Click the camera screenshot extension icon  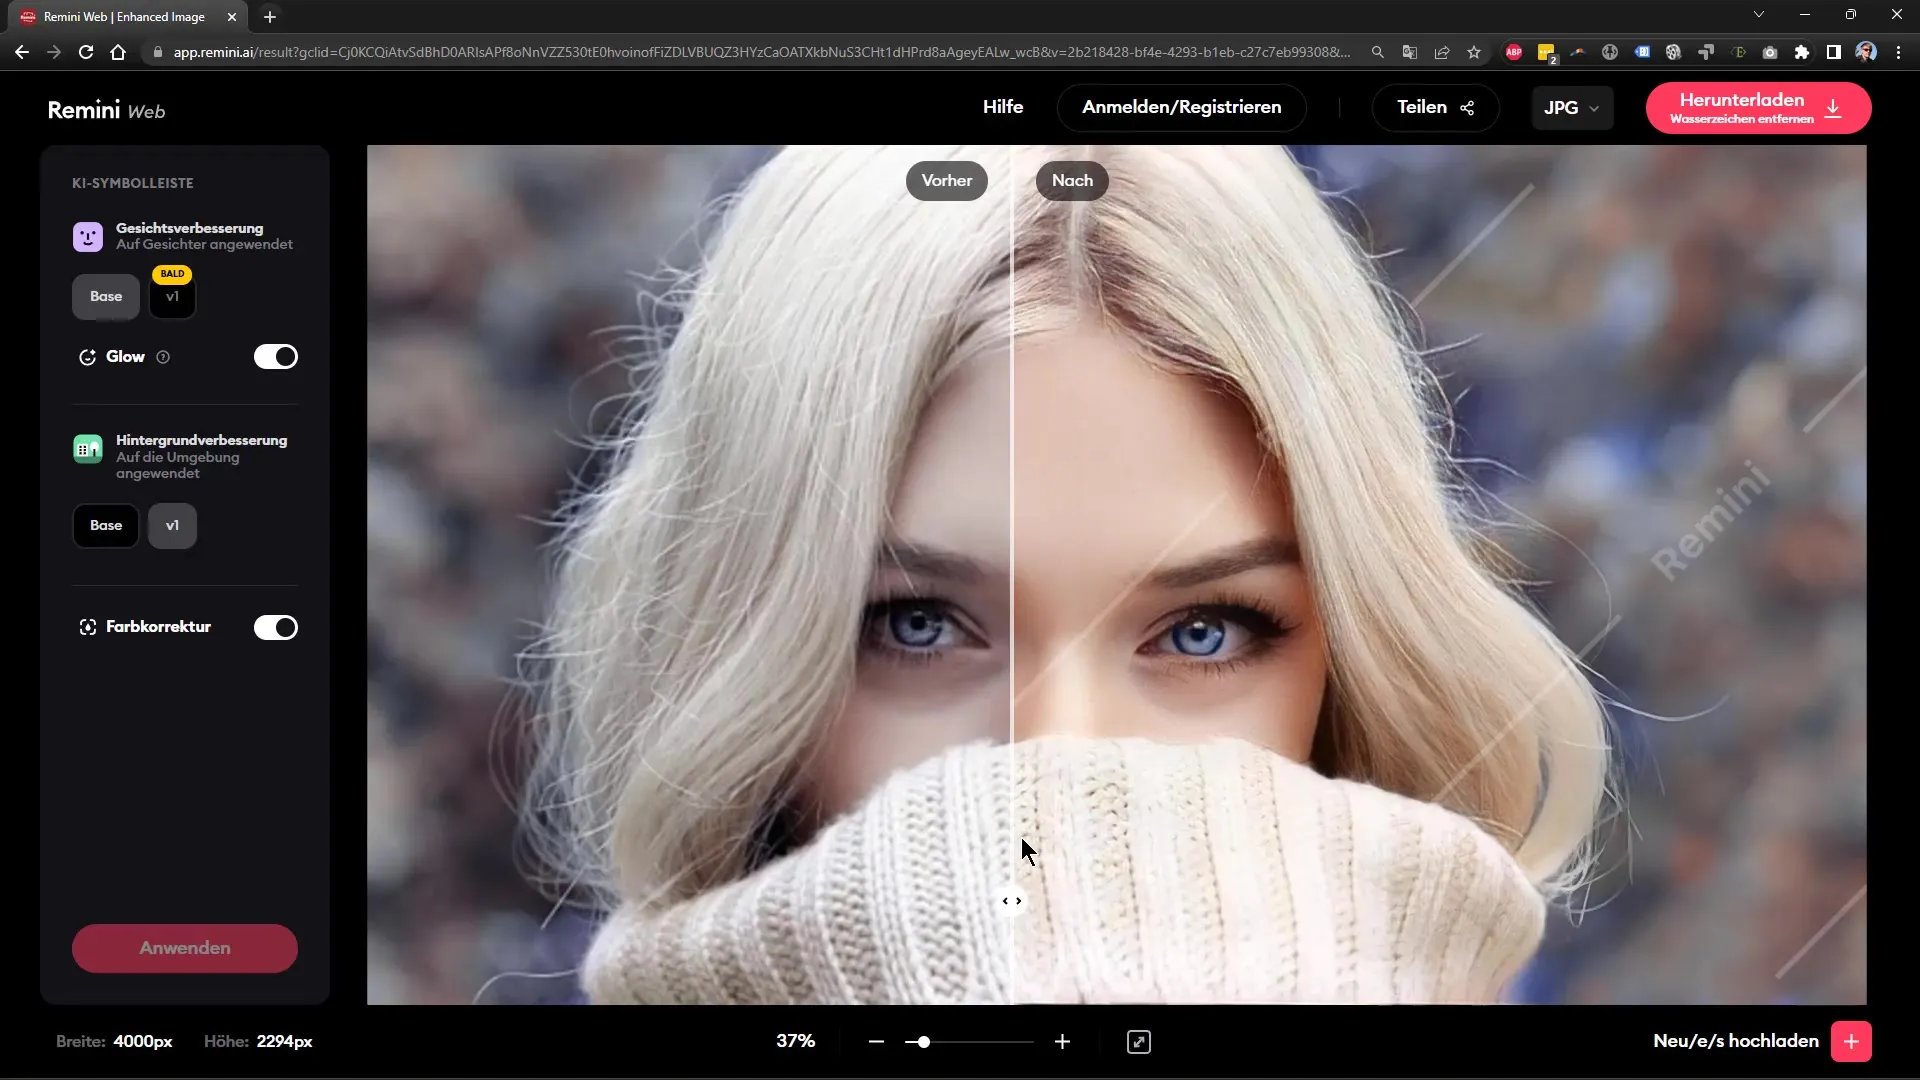coord(1770,52)
